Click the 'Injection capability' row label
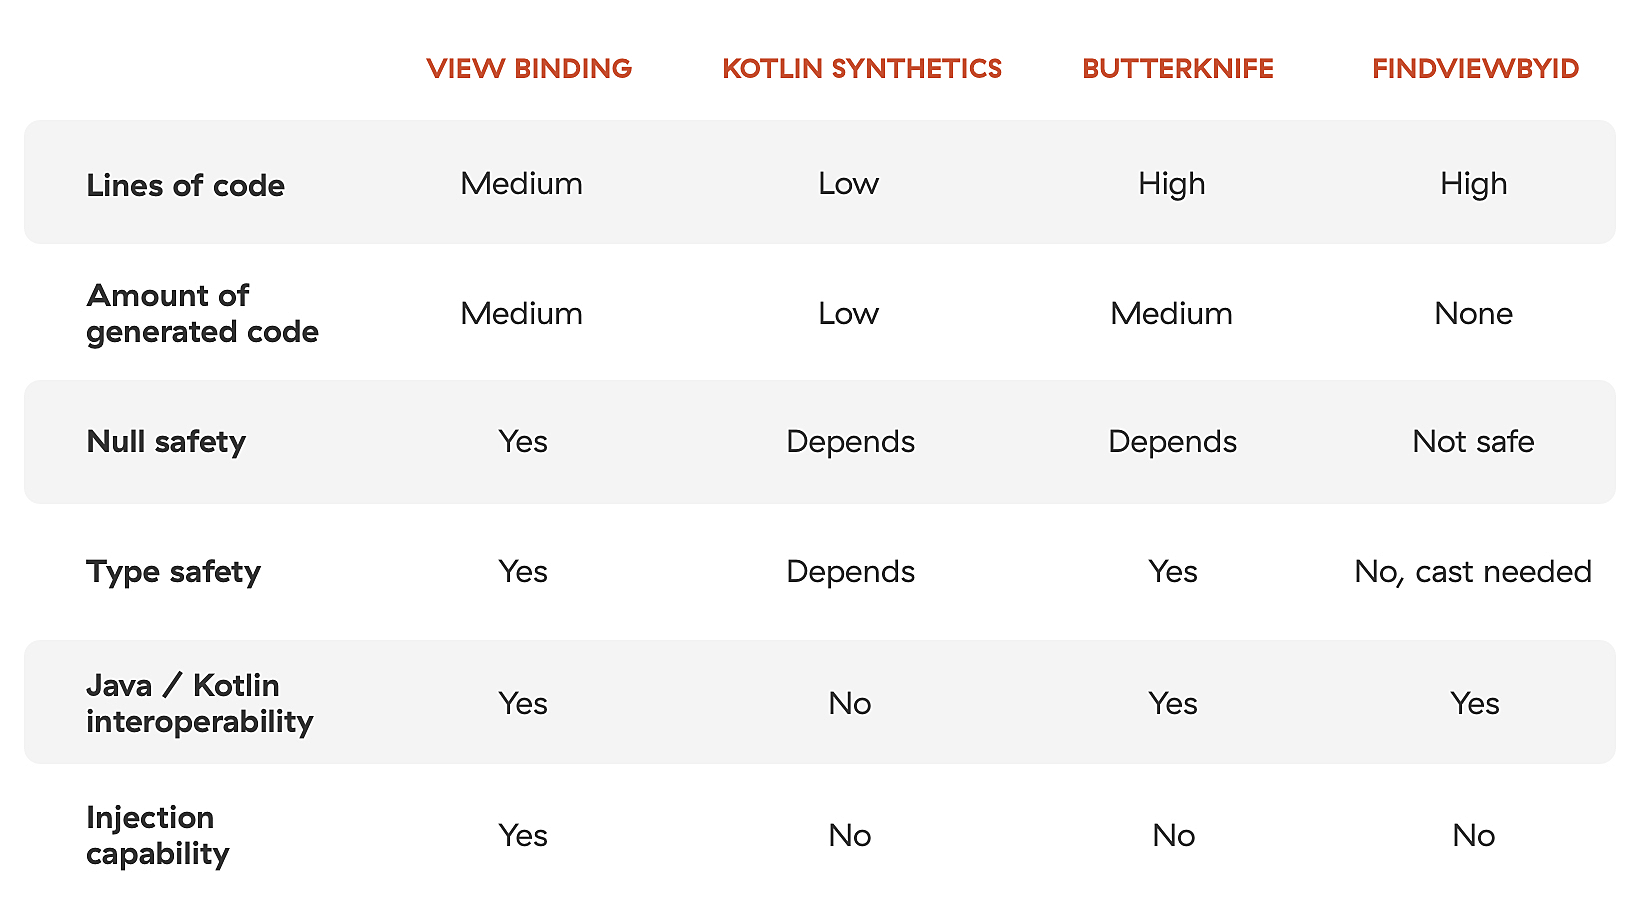 [157, 835]
